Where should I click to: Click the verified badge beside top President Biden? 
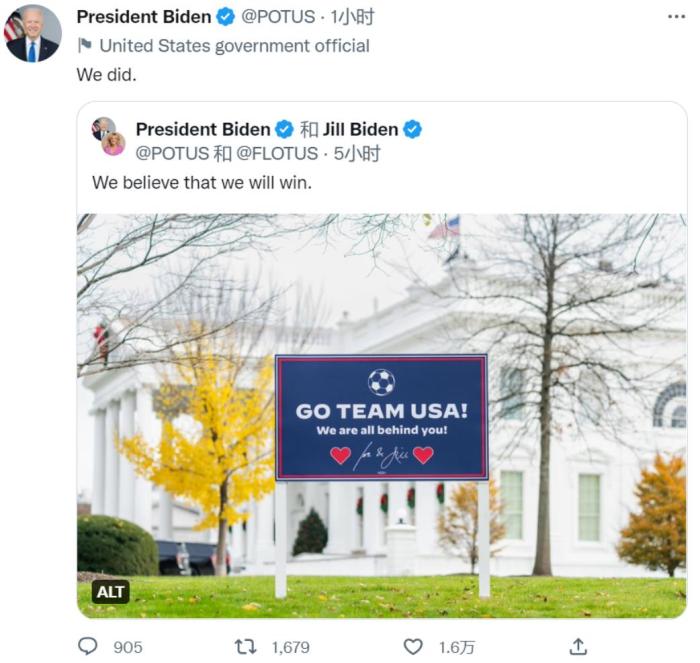226,17
